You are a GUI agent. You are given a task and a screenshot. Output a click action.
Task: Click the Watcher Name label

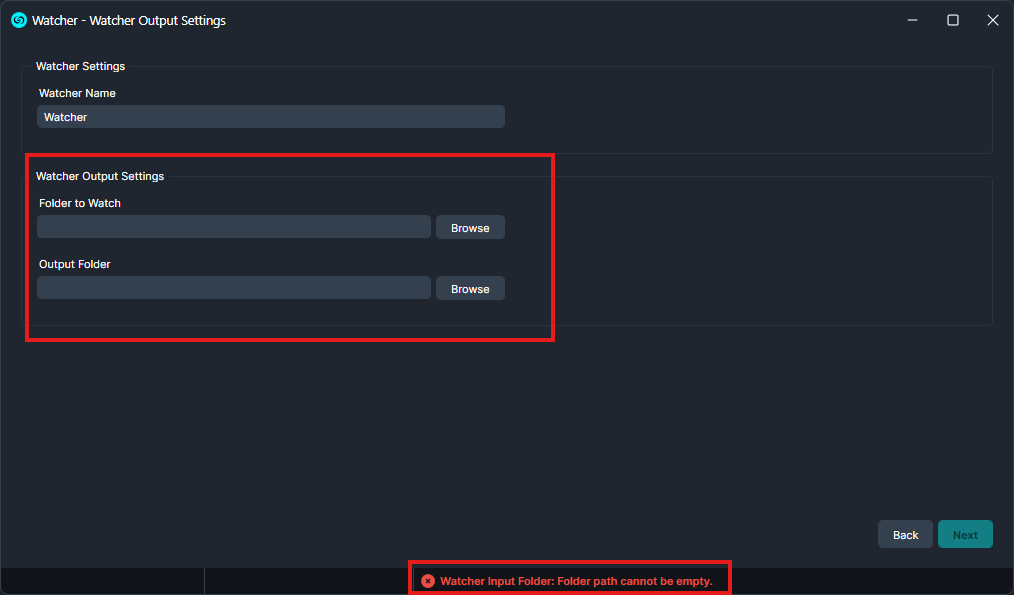click(x=77, y=93)
